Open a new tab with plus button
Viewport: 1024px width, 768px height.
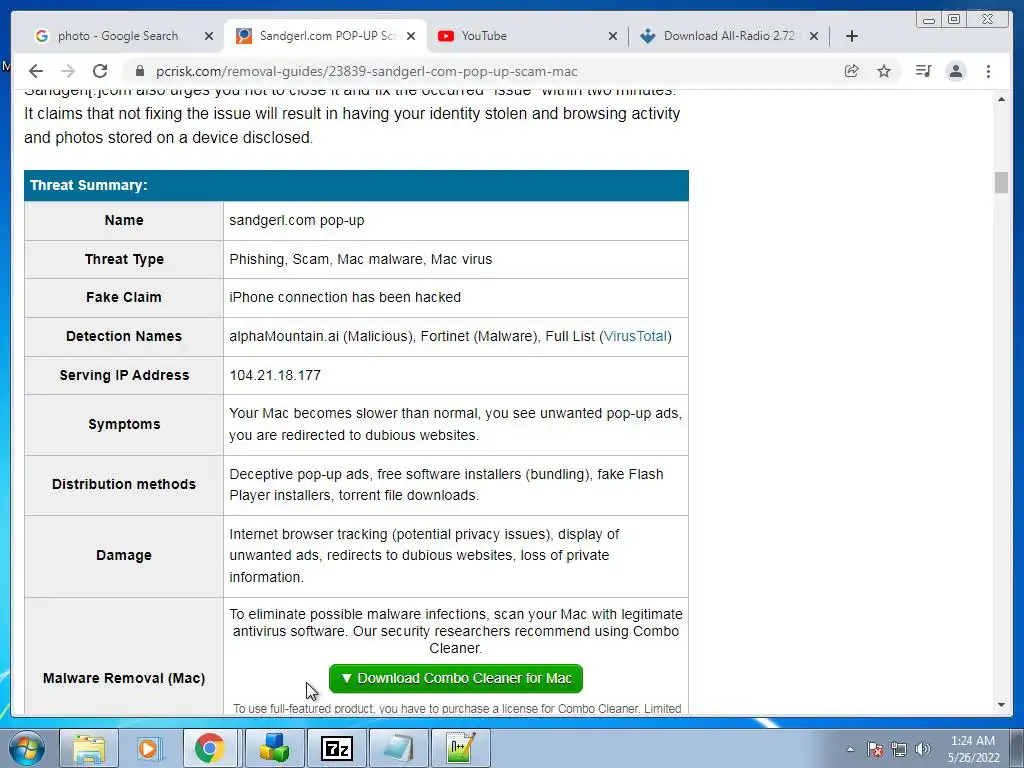pos(852,36)
